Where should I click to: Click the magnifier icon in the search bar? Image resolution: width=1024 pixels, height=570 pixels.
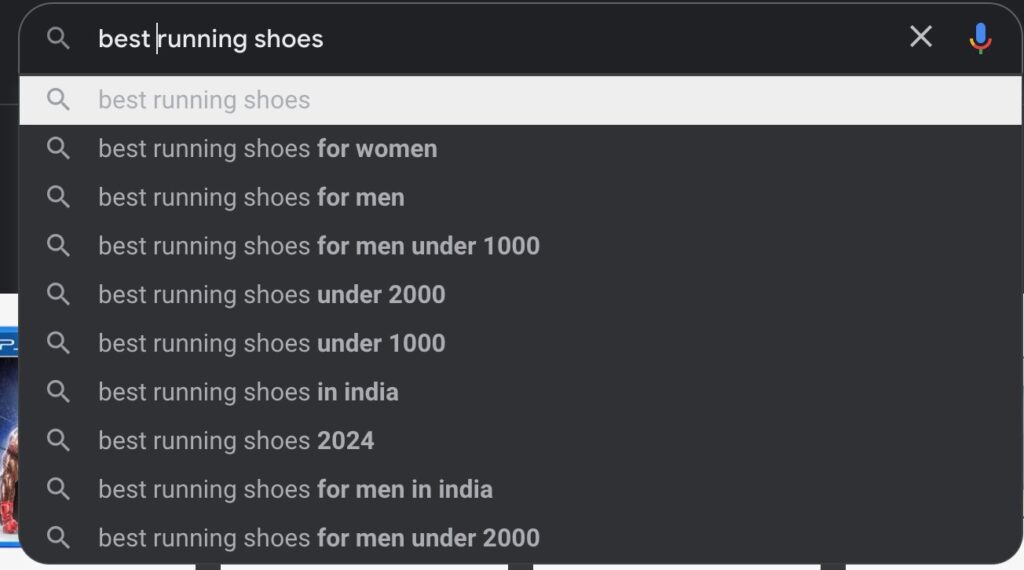(58, 39)
